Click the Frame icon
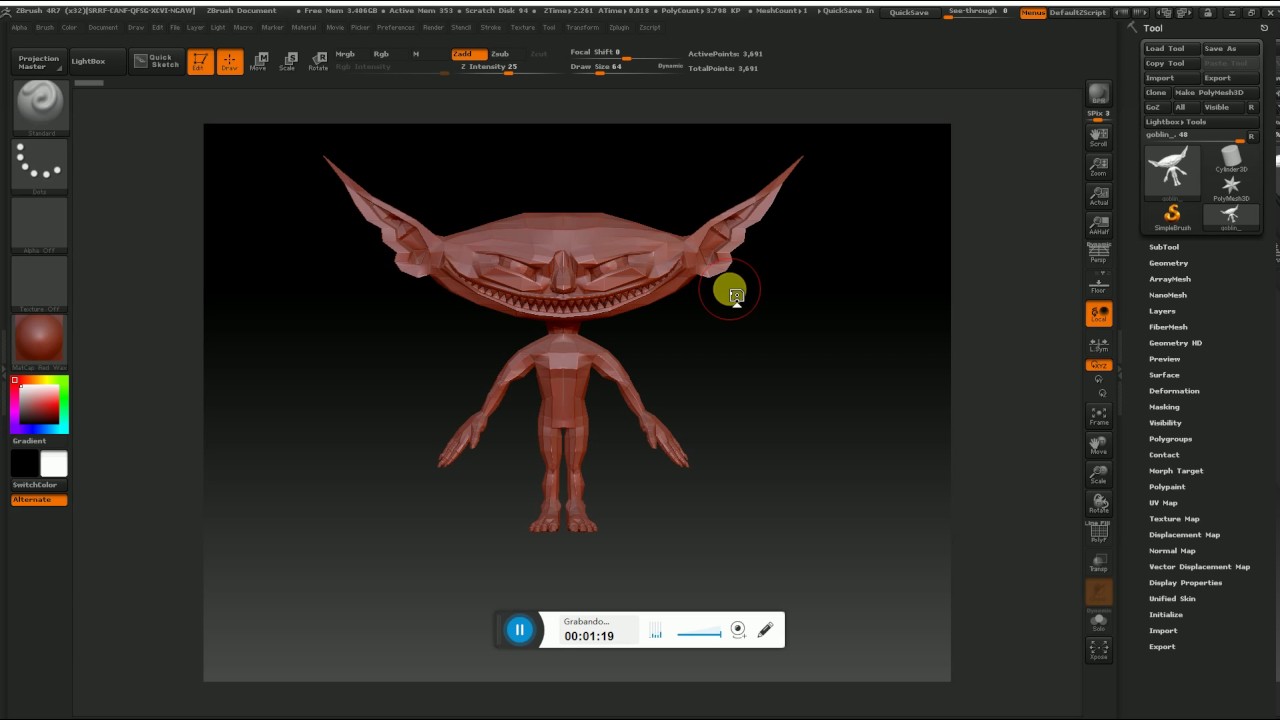Screen dimensions: 1280x720 [x=1099, y=416]
